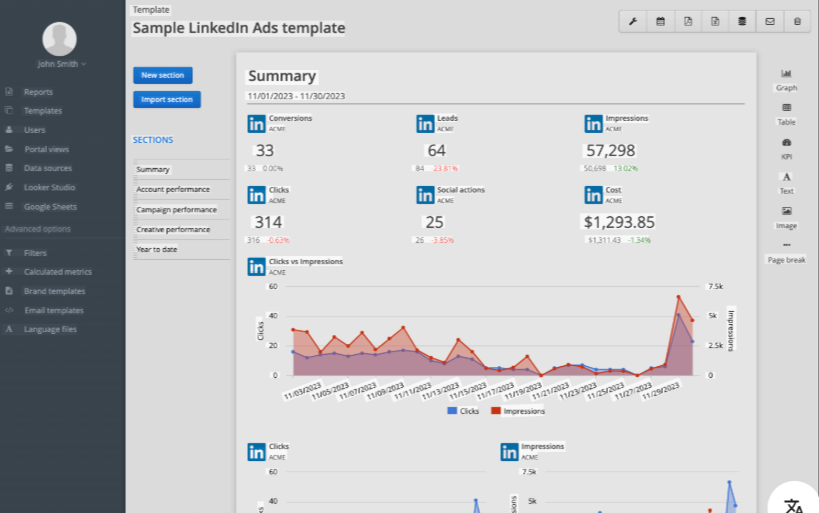Click the Import section button
This screenshot has width=819, height=513.
pyautogui.click(x=167, y=99)
